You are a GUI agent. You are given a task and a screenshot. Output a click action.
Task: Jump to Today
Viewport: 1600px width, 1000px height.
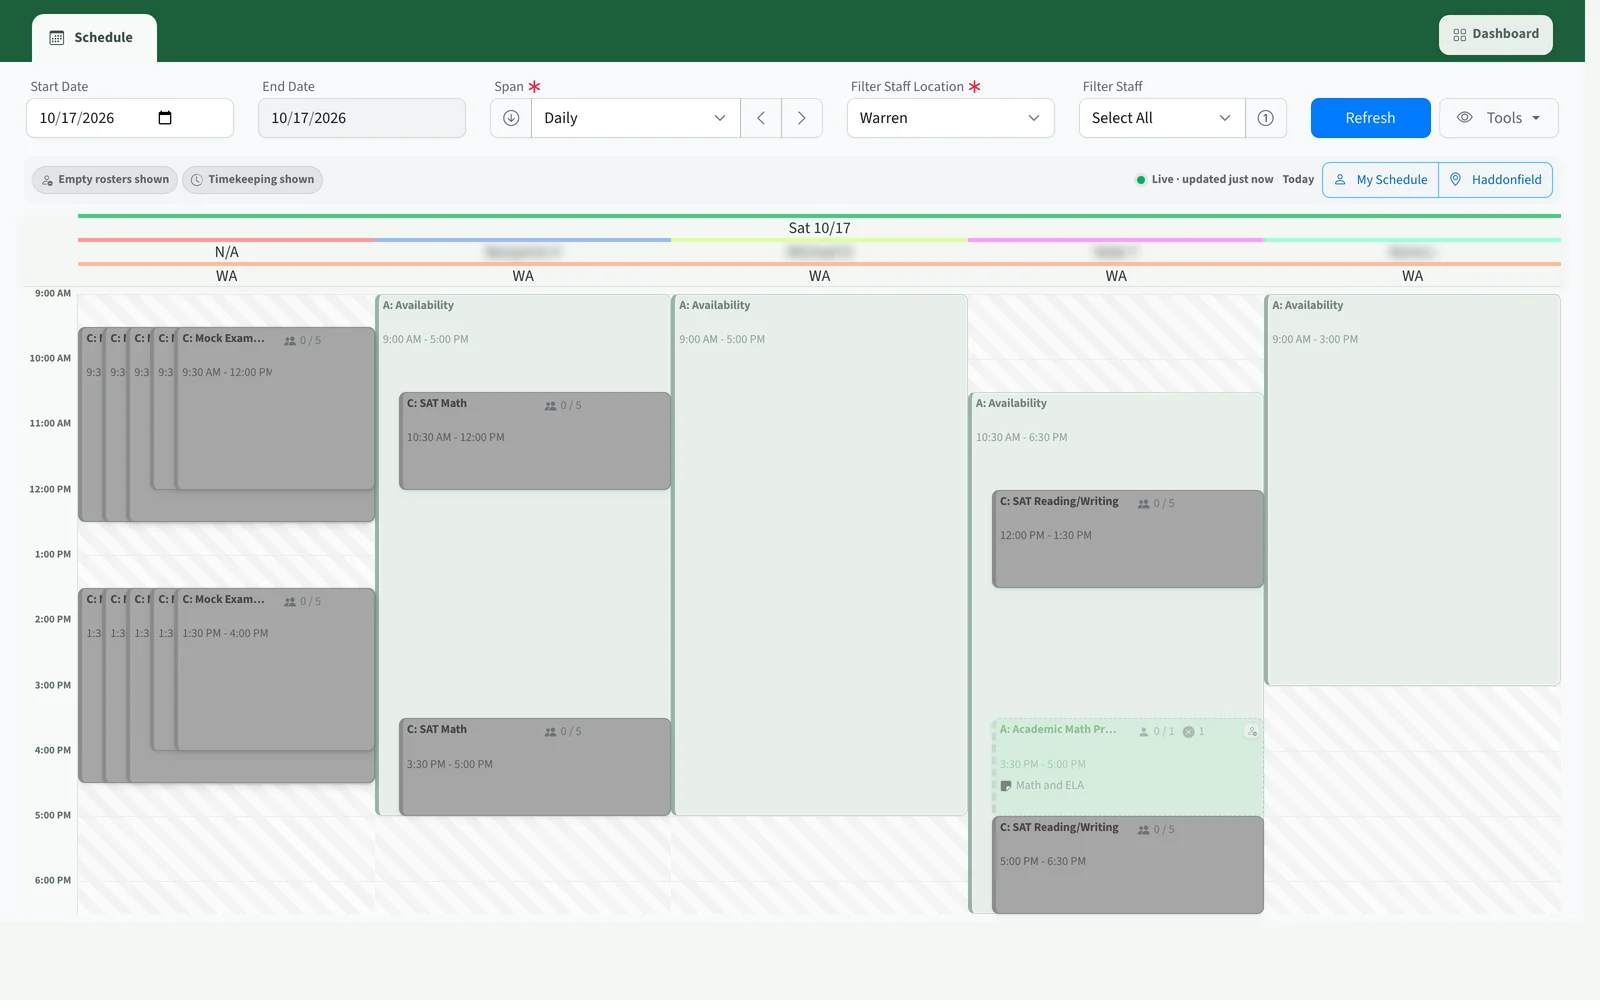point(1298,180)
